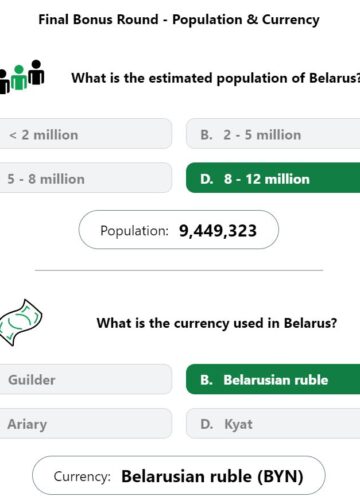Pick the Ariary currency option

click(x=86, y=424)
